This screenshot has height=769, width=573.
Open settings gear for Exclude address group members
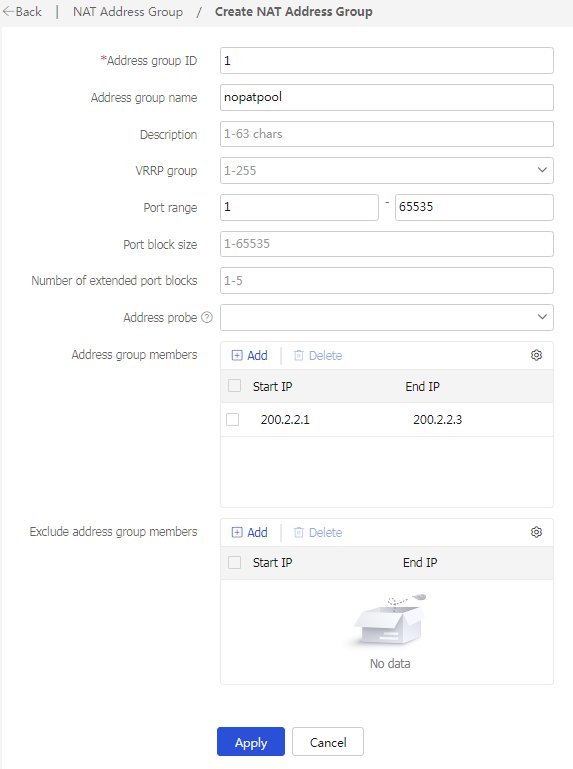click(x=536, y=532)
